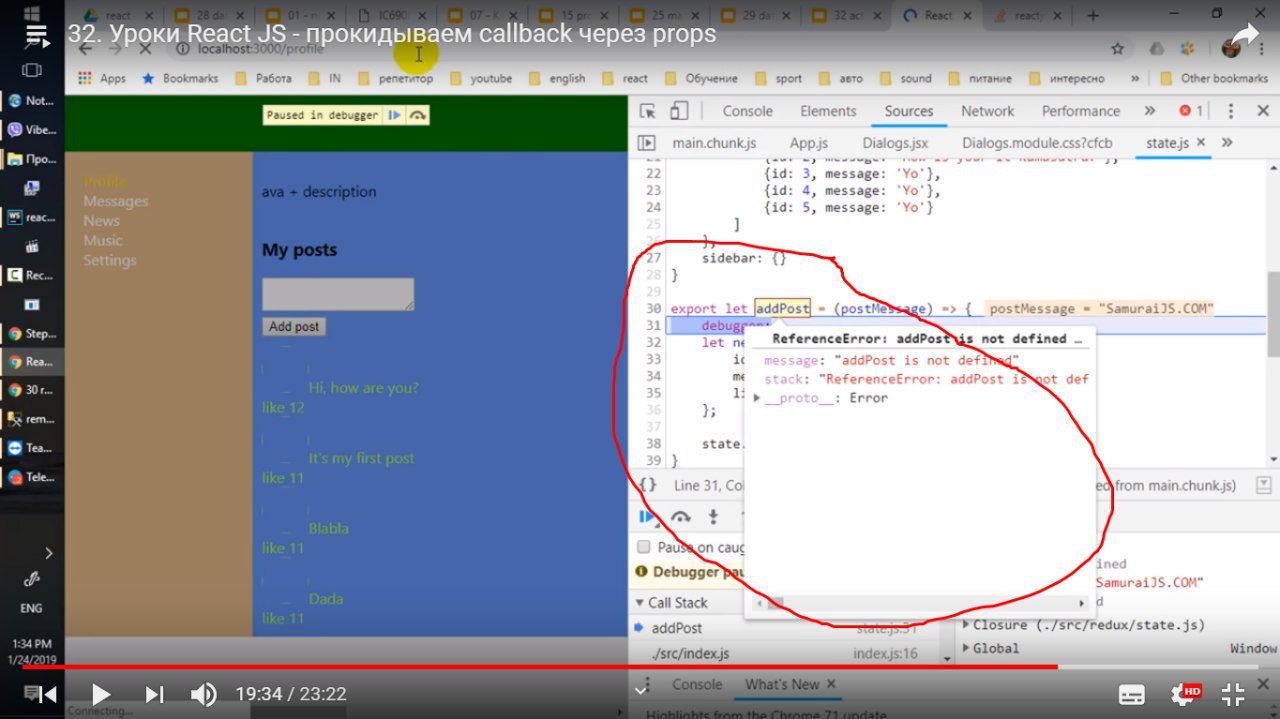1280x719 pixels.
Task: Skip to the next video
Action: click(154, 693)
